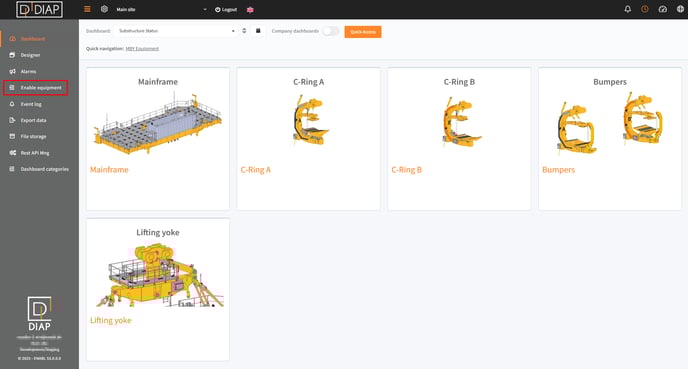The width and height of the screenshot is (688, 369).
Task: Click the save icon beside dashboard selector
Action: (x=258, y=31)
